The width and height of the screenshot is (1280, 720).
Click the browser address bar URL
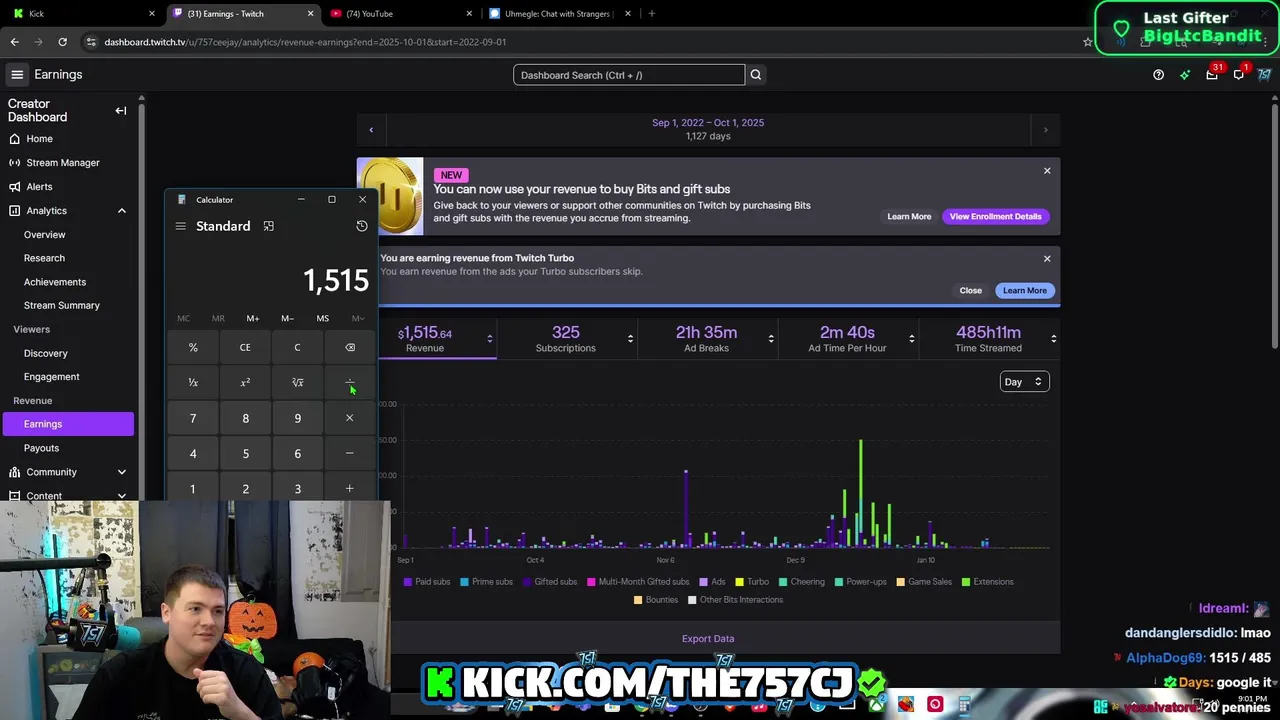click(305, 42)
